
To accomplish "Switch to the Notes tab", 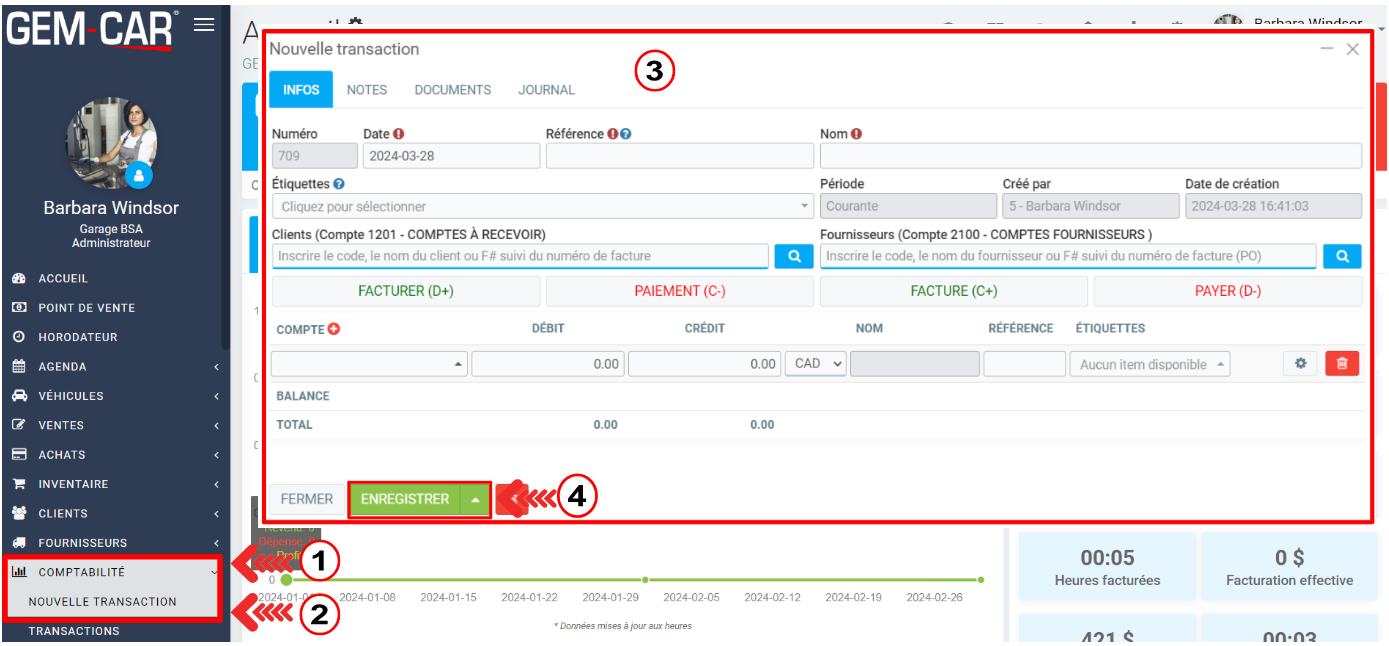I will click(x=367, y=90).
